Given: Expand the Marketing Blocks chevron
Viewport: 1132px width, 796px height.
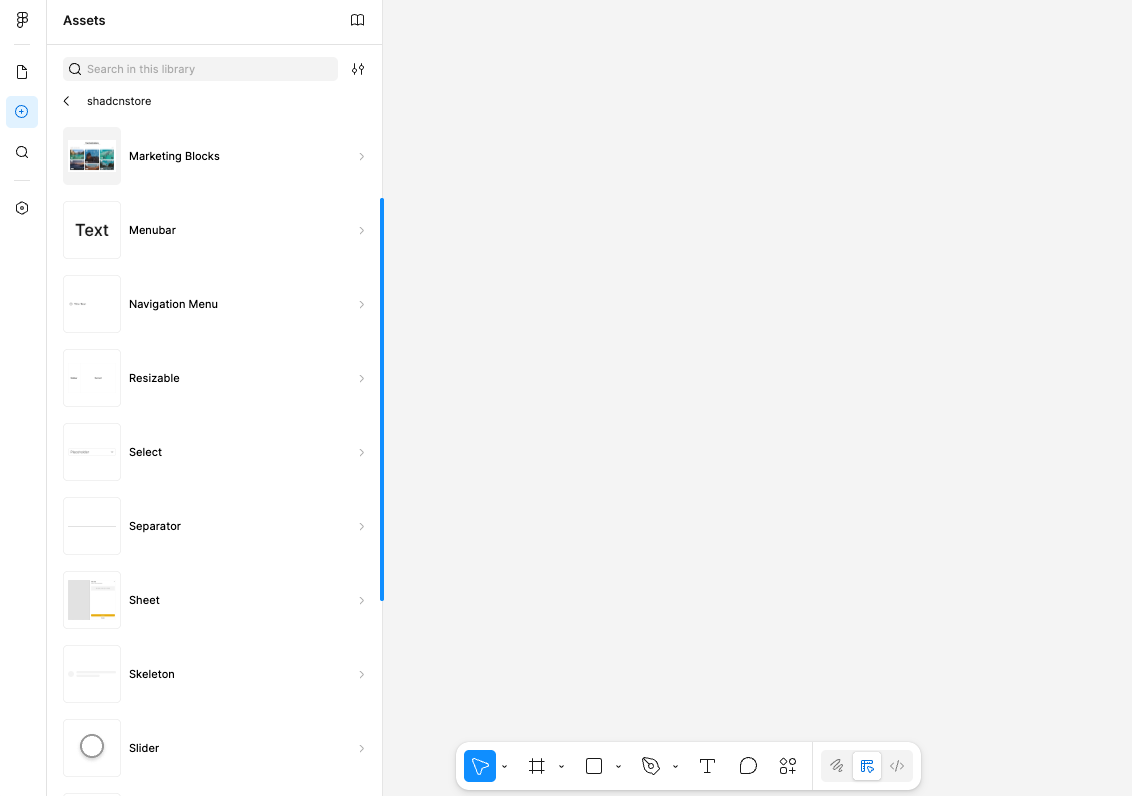Looking at the screenshot, I should click(x=362, y=157).
